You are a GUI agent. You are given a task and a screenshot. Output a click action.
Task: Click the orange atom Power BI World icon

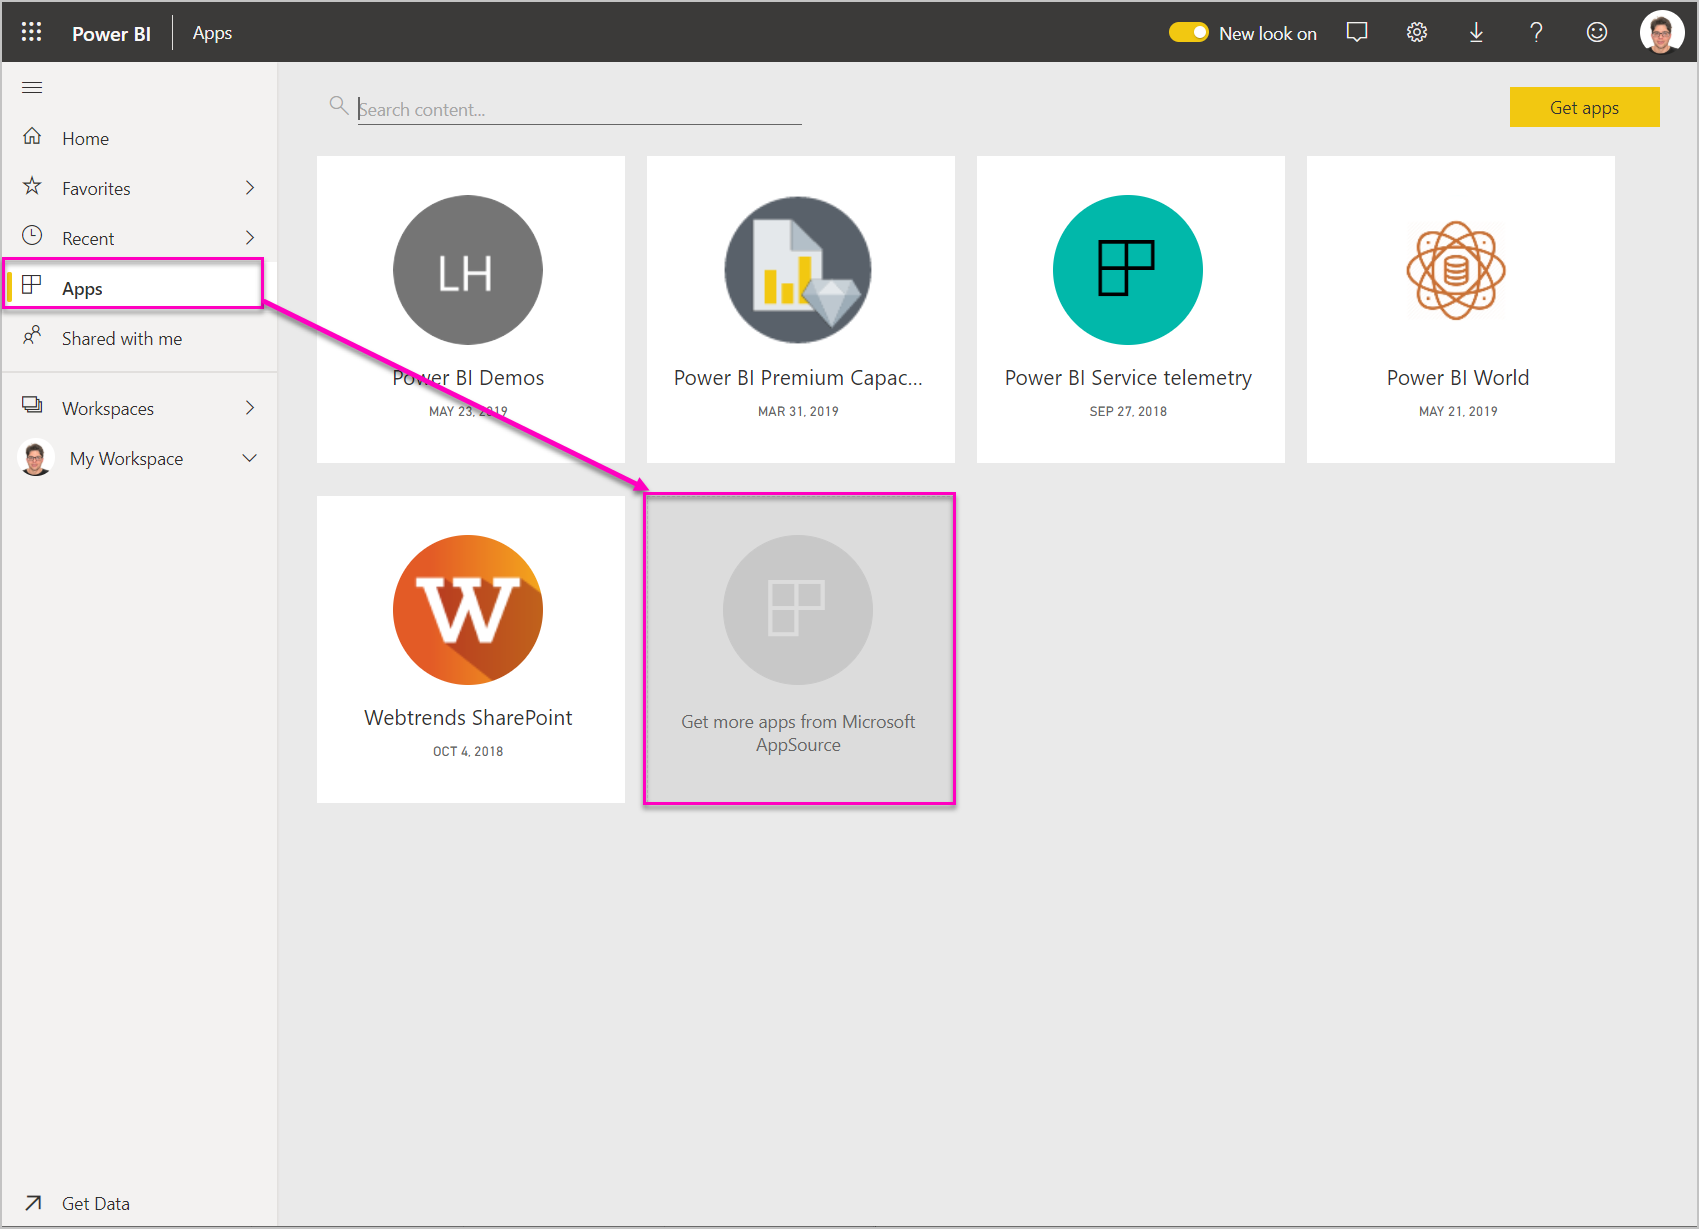(x=1456, y=270)
